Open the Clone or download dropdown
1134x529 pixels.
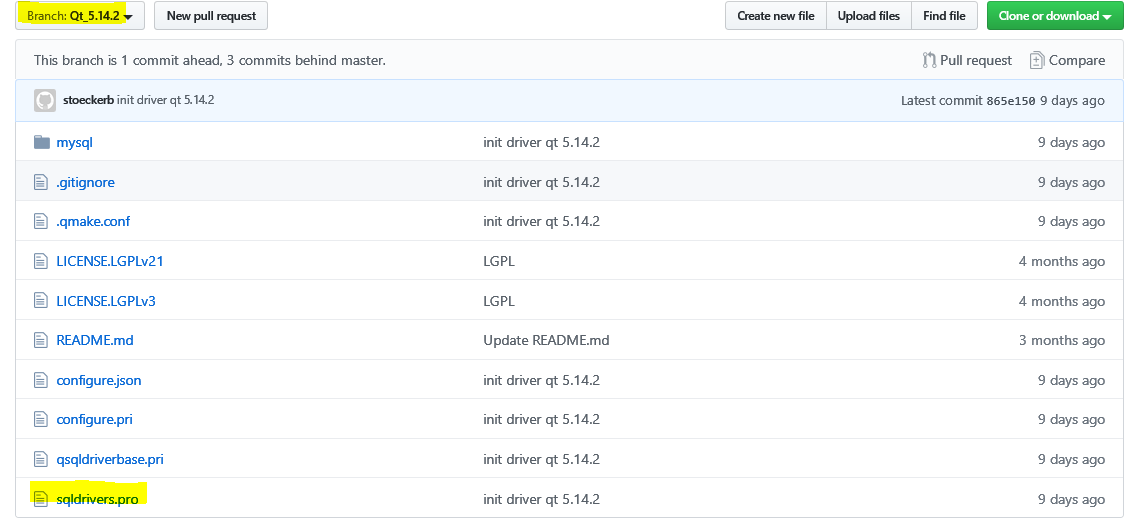pyautogui.click(x=1054, y=15)
